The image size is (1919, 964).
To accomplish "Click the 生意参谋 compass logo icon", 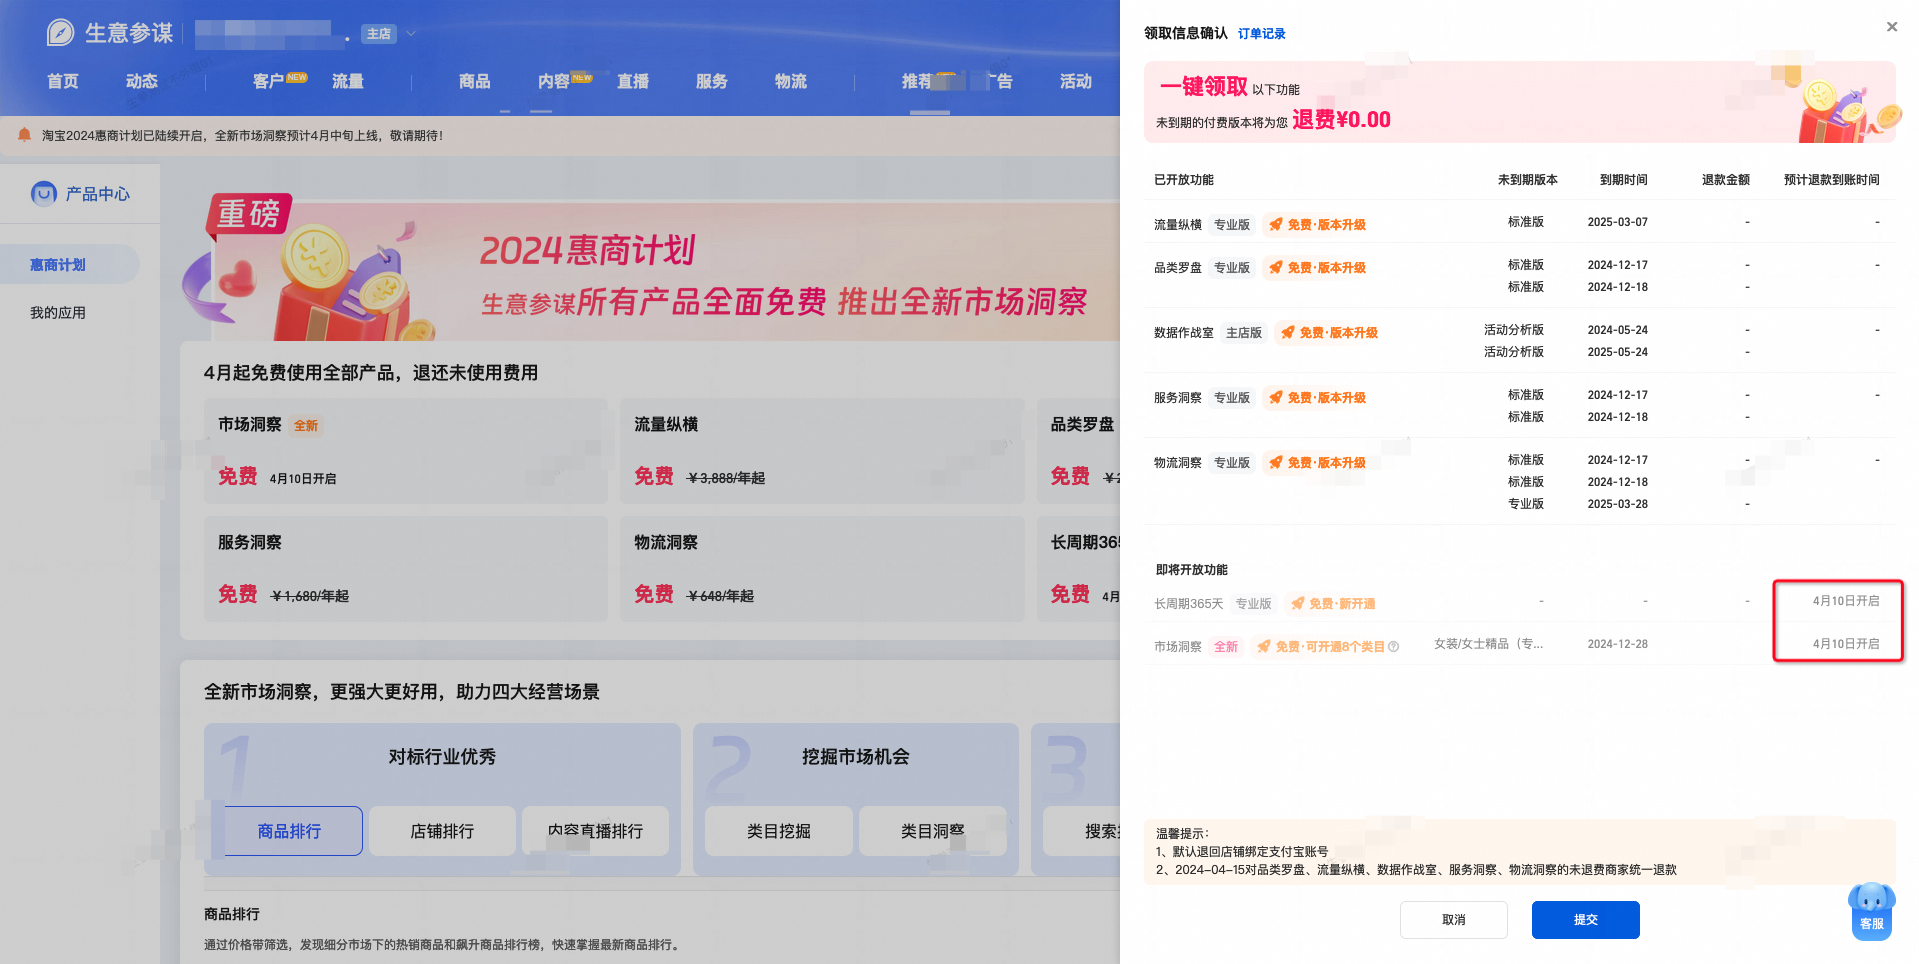I will click(x=60, y=33).
